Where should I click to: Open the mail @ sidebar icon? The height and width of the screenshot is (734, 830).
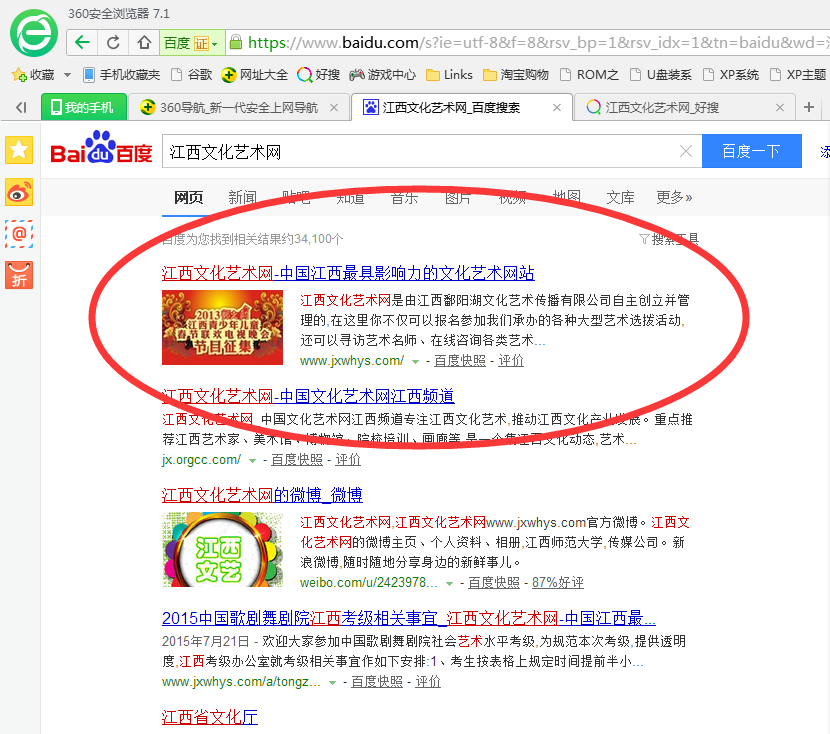point(19,234)
